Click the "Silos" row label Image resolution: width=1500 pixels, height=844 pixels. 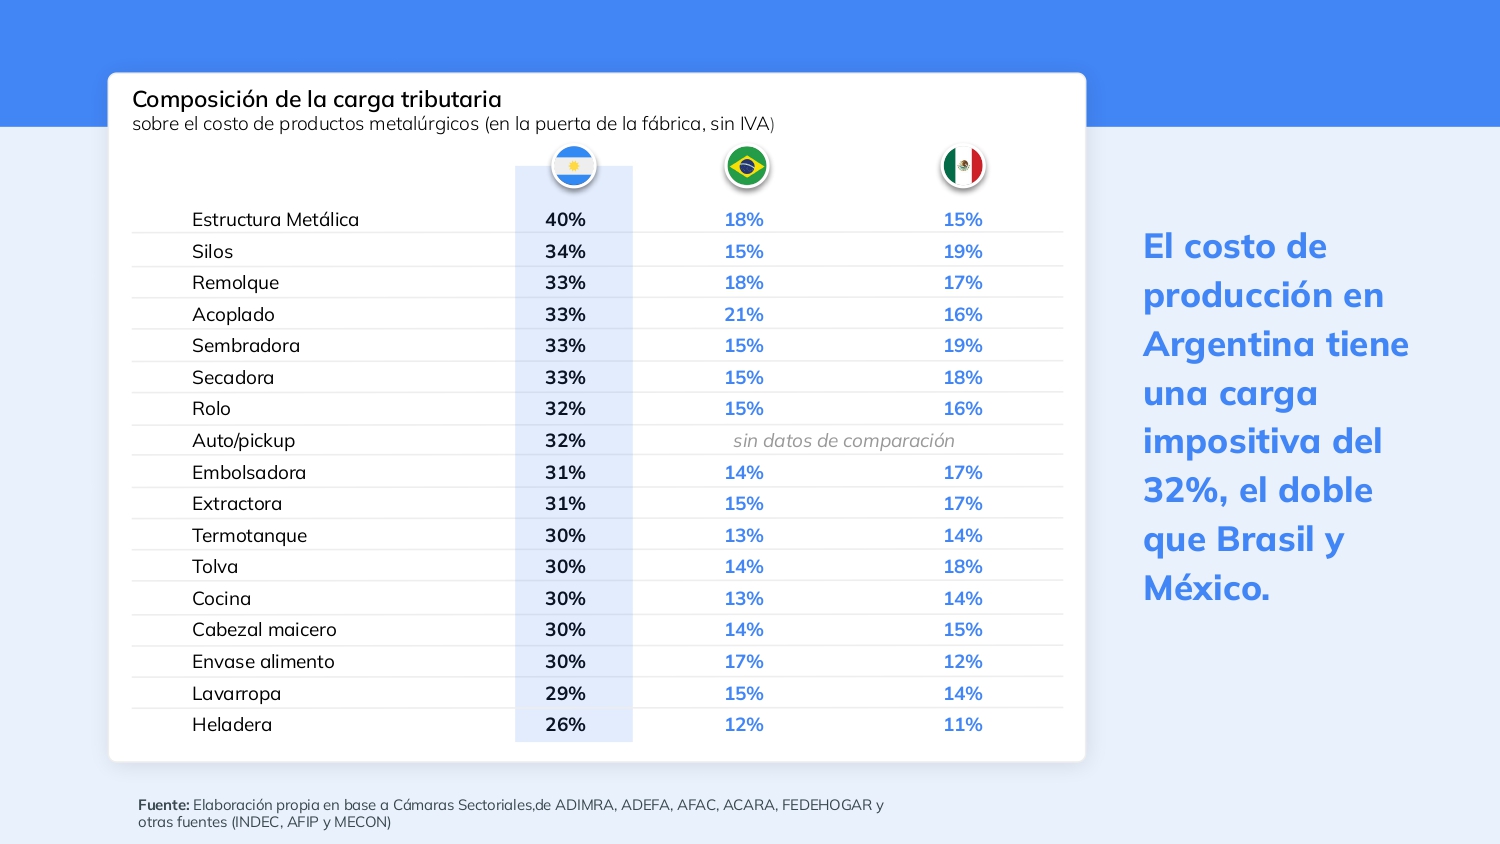pyautogui.click(x=212, y=252)
